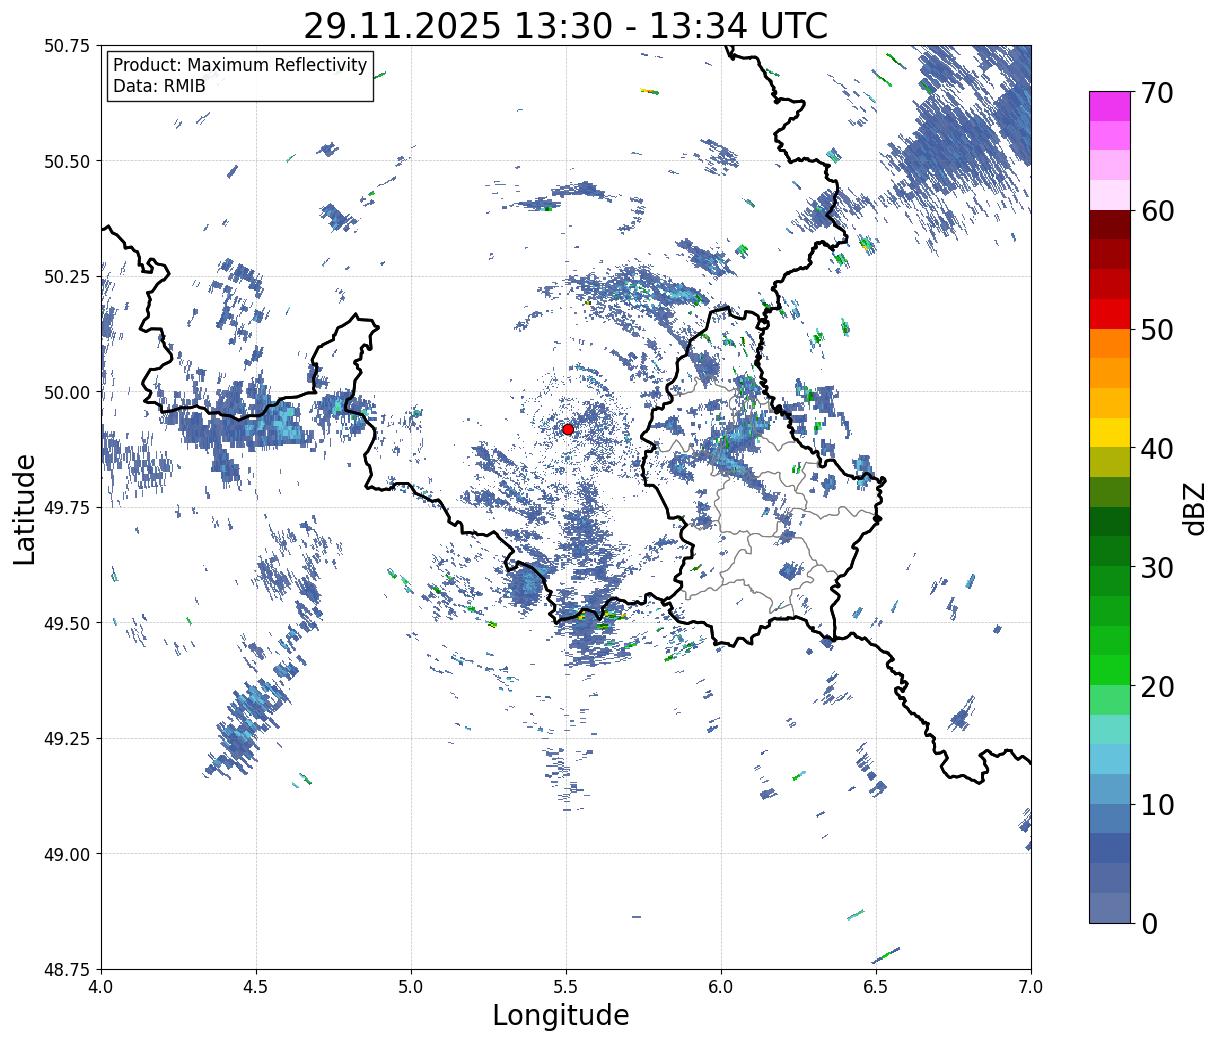Click the colorbar tick label 30
1219x1040 pixels.
click(x=1158, y=567)
